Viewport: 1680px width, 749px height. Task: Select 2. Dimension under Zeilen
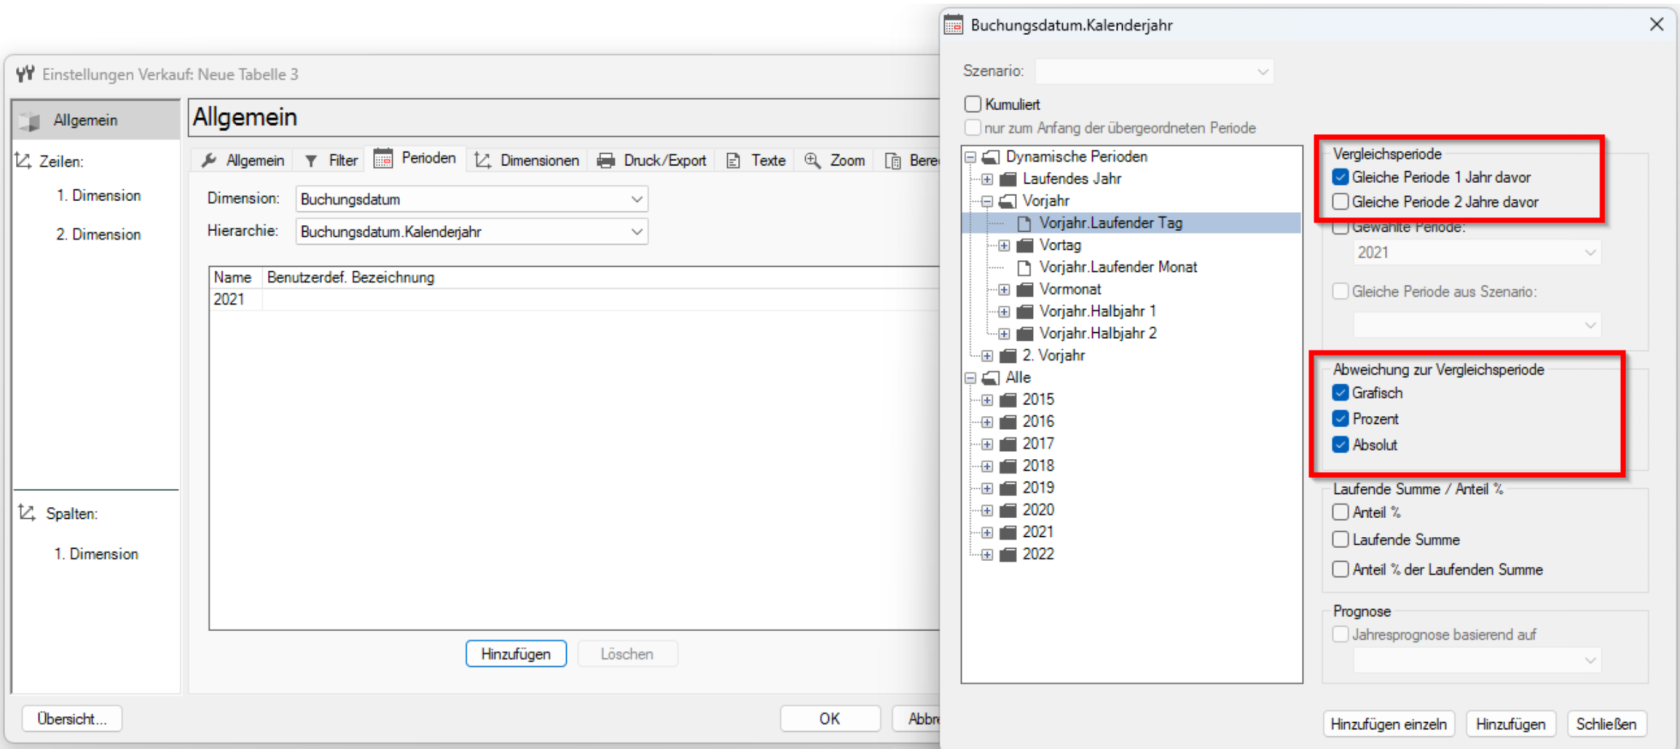pyautogui.click(x=98, y=234)
